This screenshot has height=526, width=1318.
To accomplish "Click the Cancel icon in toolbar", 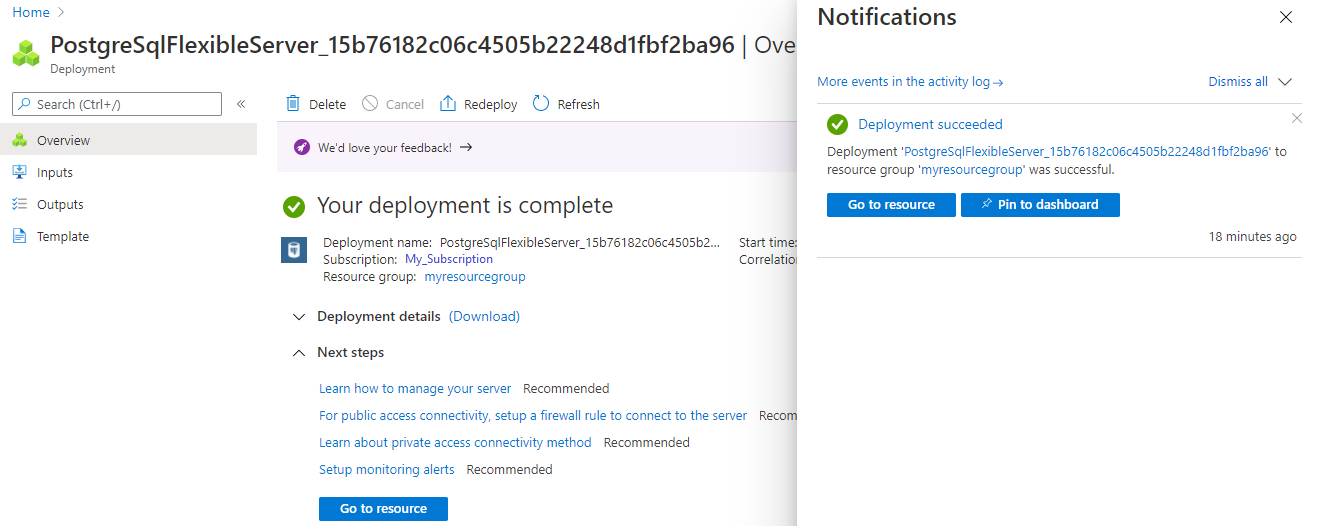I will pos(370,104).
